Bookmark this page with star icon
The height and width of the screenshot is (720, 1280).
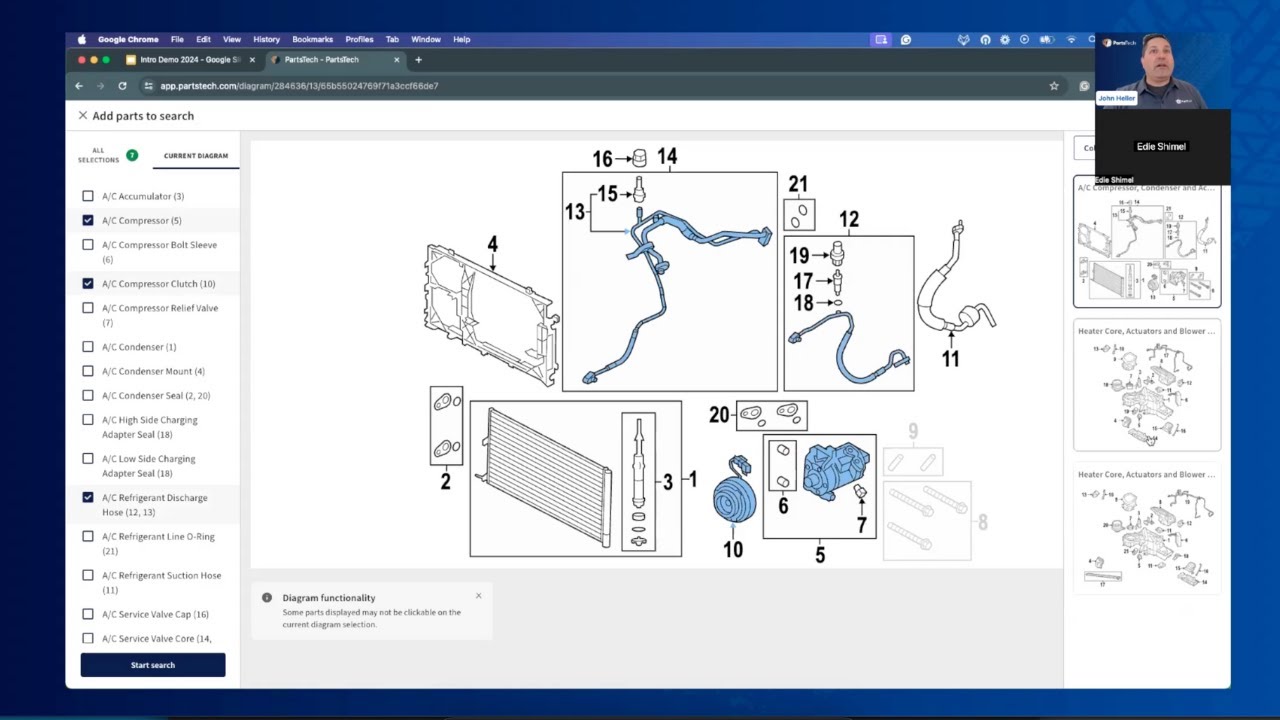[1054, 86]
